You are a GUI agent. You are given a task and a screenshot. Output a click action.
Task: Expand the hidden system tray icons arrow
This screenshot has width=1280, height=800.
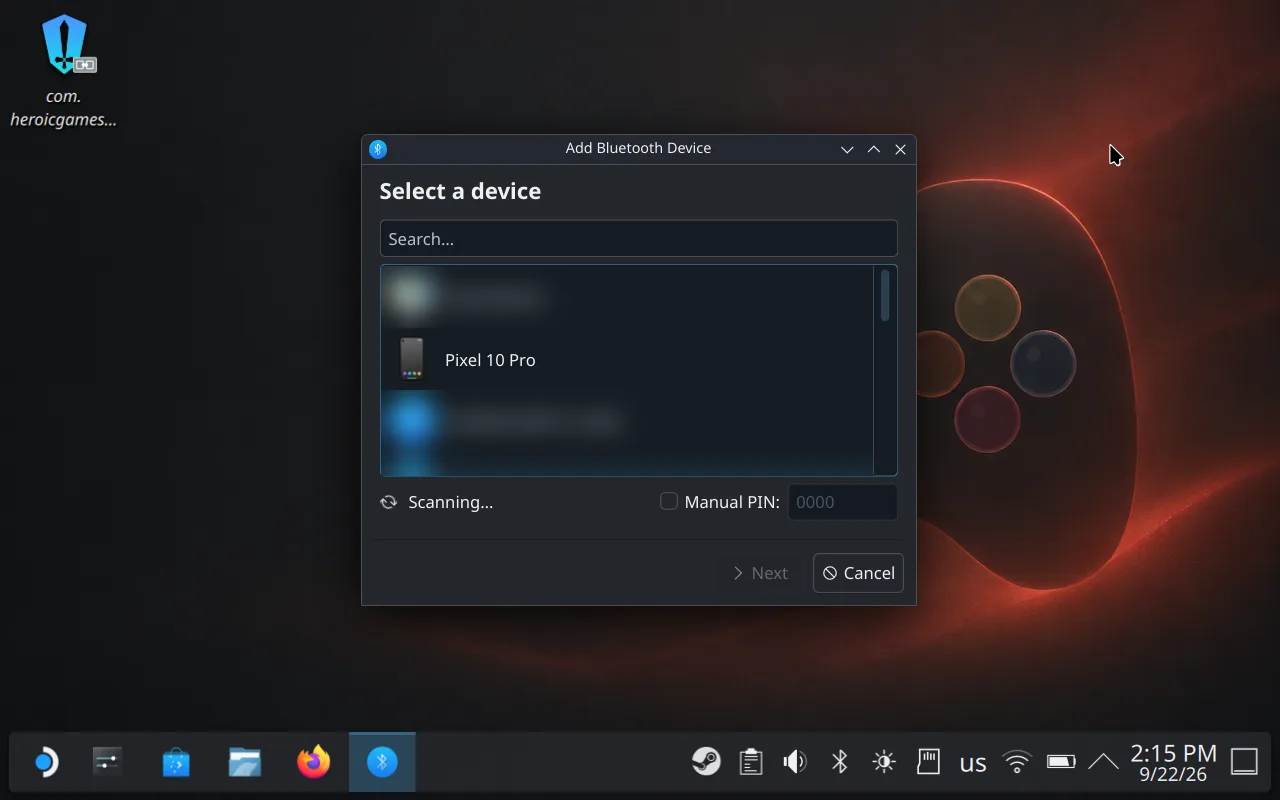point(1103,762)
